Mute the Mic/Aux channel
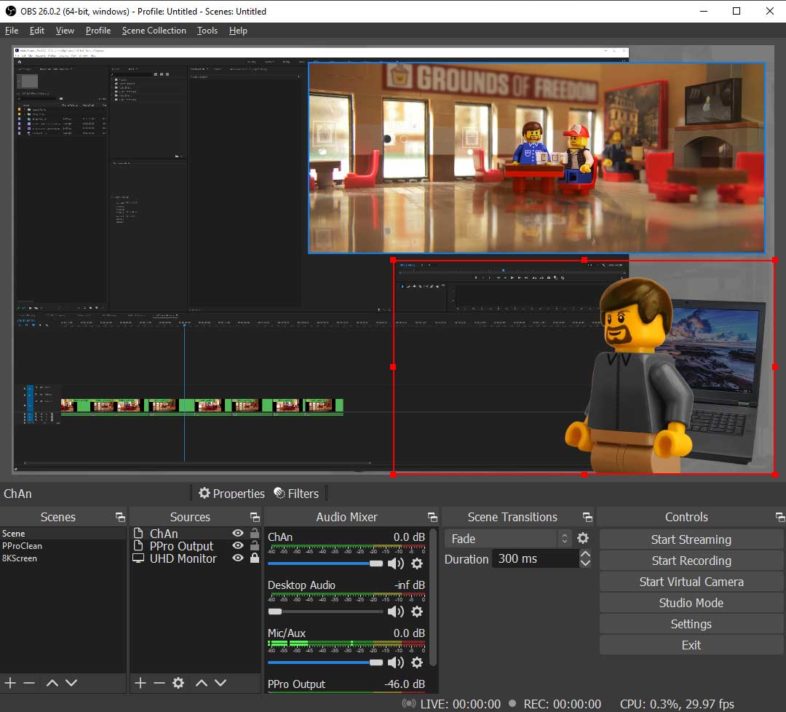Viewport: 786px width, 712px height. tap(396, 662)
